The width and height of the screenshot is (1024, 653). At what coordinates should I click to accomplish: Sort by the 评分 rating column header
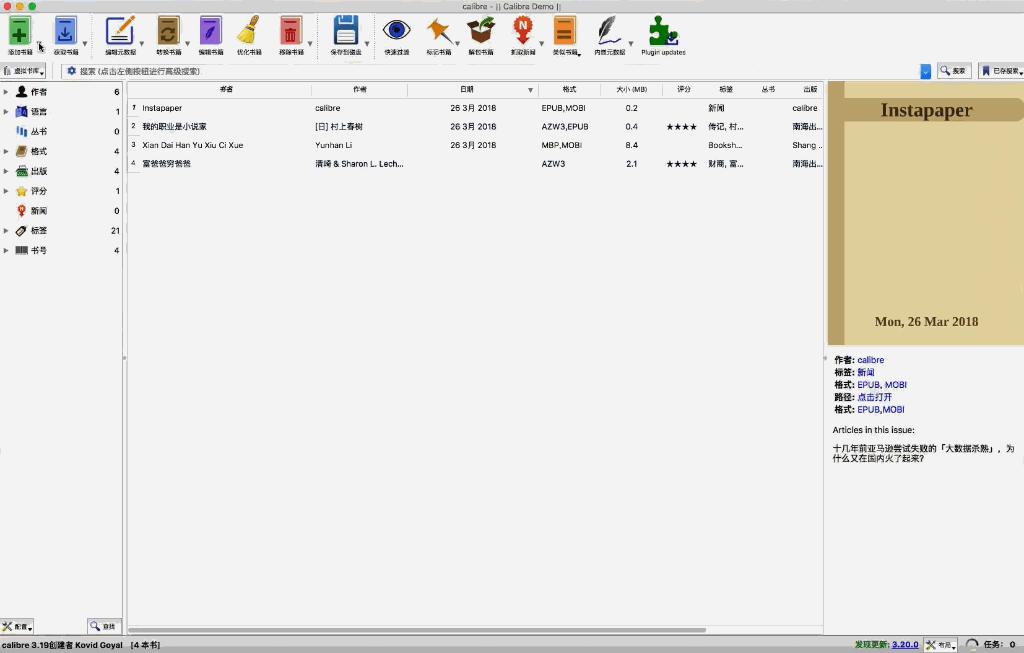point(684,89)
